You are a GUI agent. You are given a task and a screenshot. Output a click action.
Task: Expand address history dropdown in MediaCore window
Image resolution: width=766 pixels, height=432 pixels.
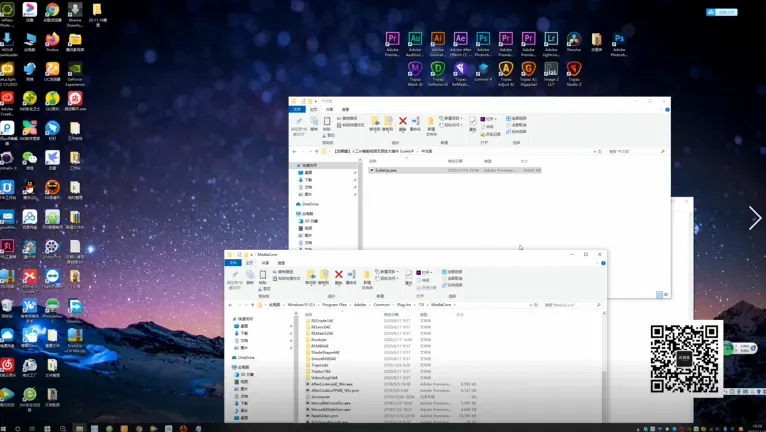click(531, 304)
